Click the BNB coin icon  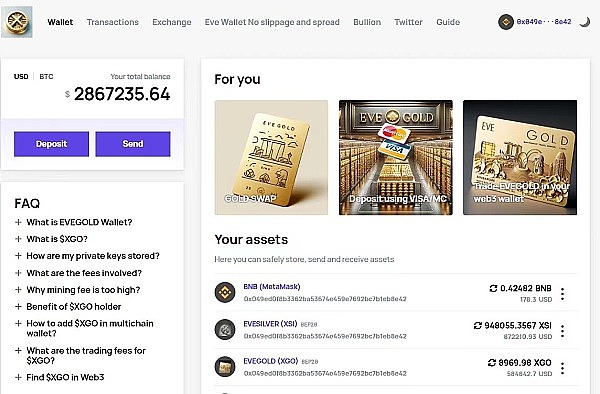[225, 293]
